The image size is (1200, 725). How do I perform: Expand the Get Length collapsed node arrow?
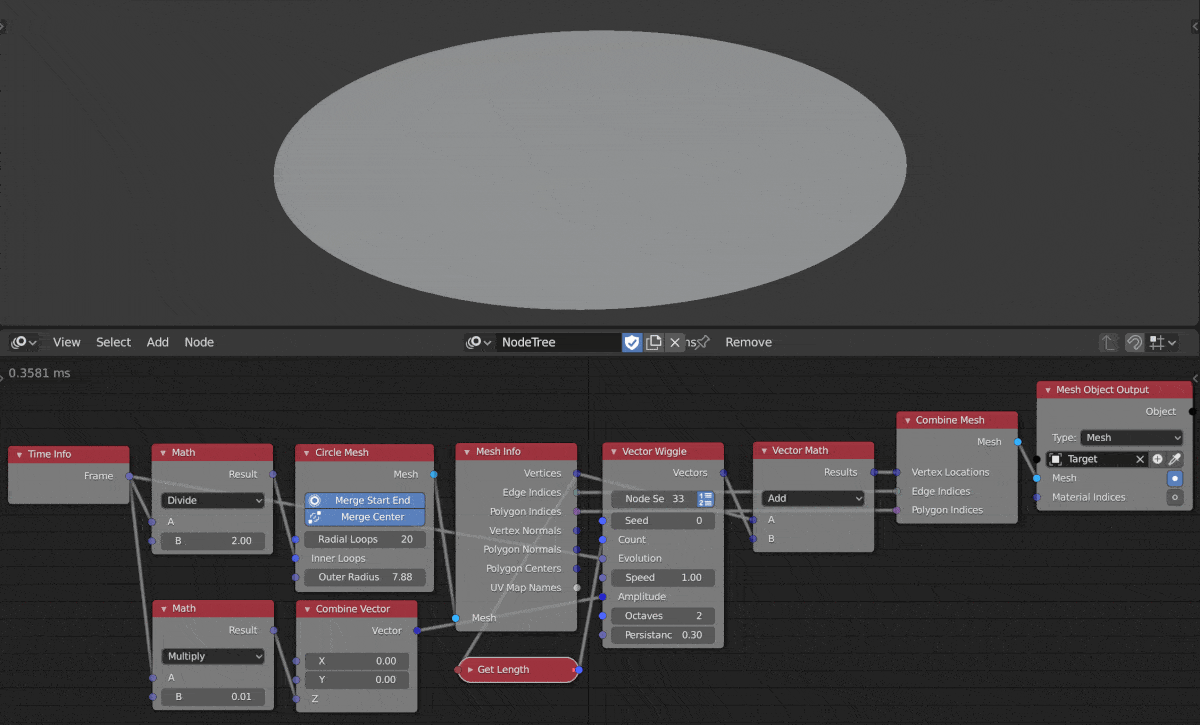[x=470, y=669]
